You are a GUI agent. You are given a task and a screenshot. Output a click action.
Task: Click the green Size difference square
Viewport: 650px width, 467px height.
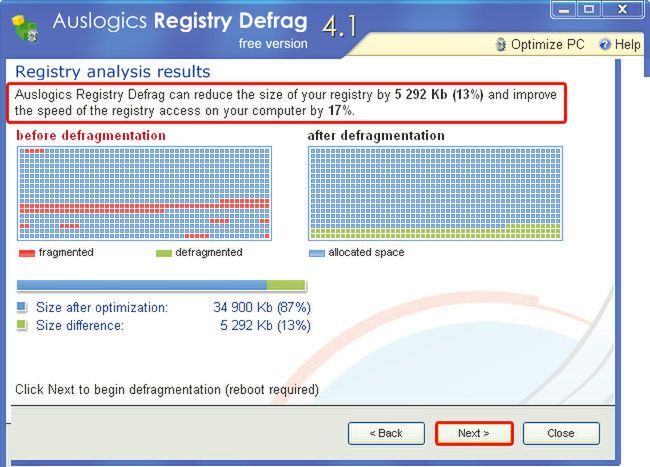point(22,325)
